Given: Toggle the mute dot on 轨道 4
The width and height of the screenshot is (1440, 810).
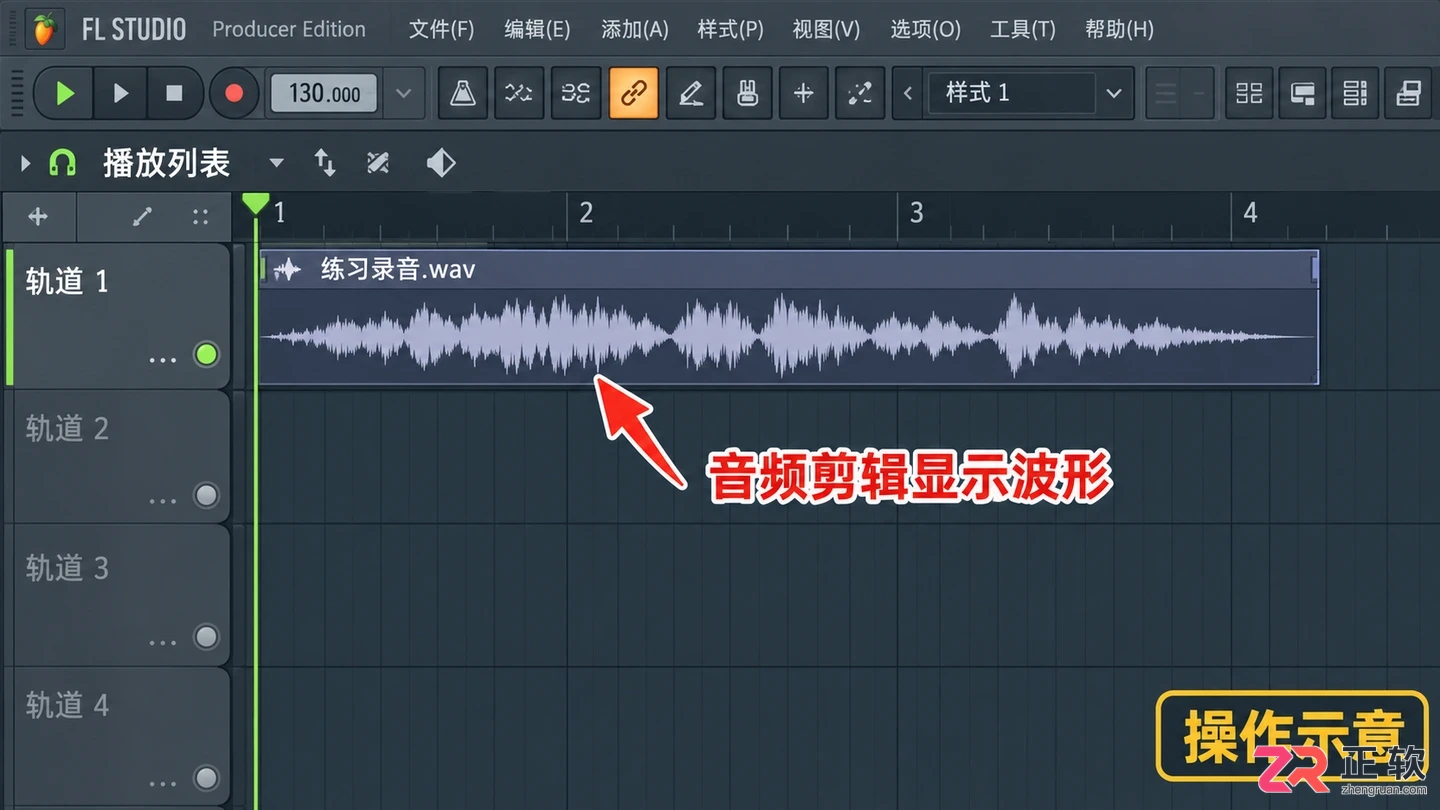Looking at the screenshot, I should tap(207, 778).
